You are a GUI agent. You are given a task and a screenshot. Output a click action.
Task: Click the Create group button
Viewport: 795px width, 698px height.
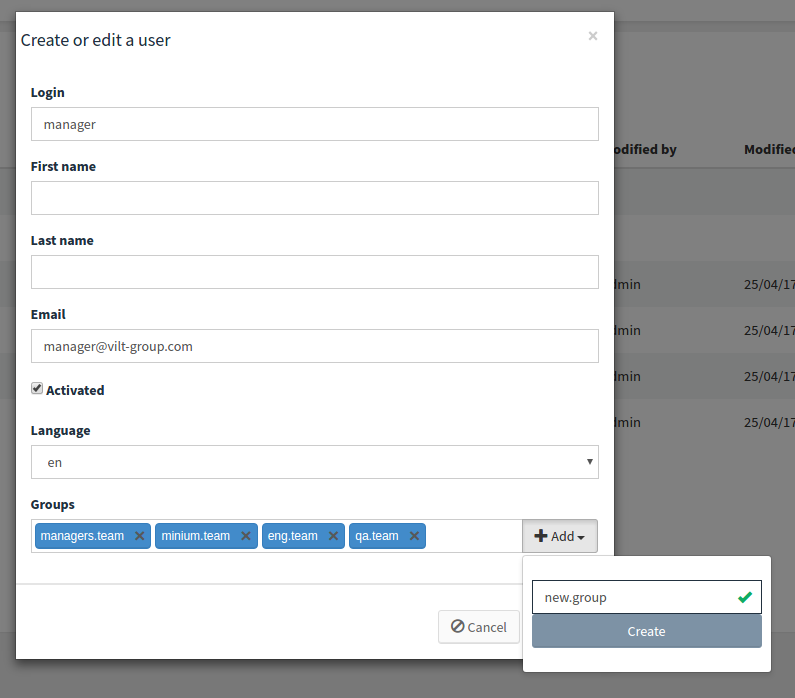646,631
